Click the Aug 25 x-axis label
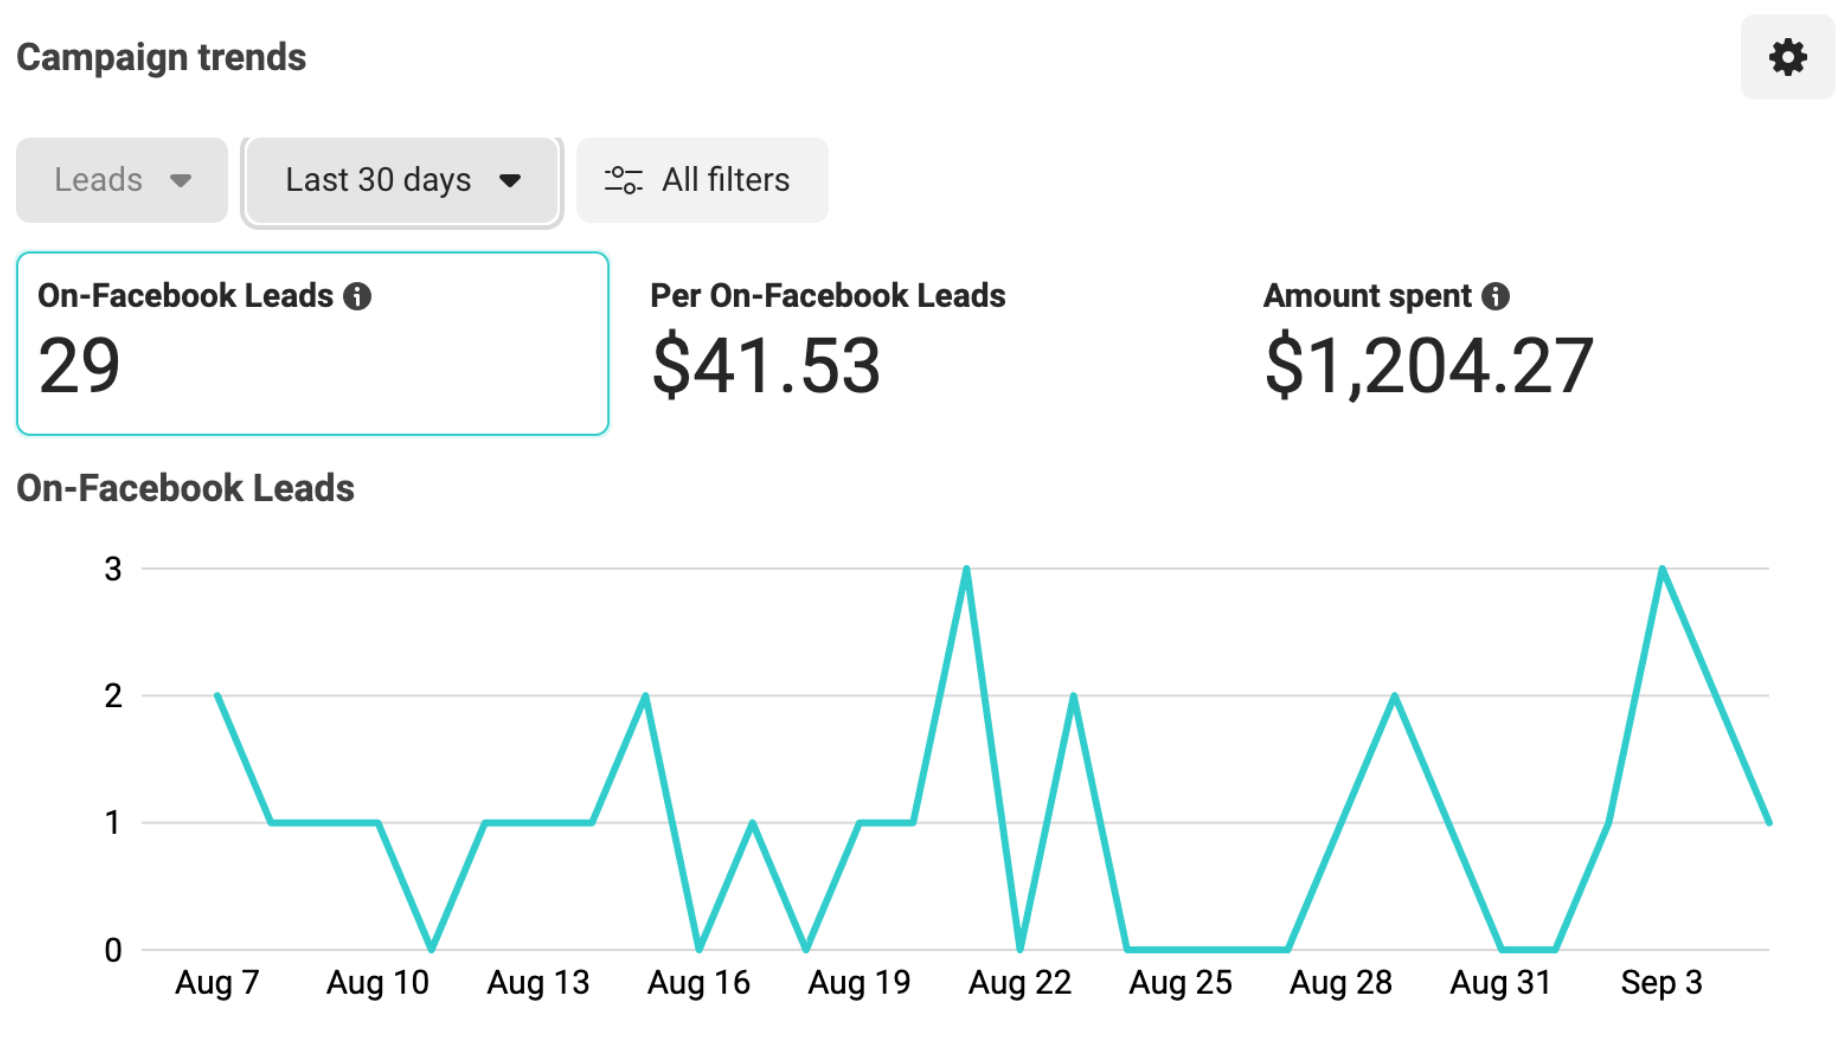Viewport: 1848px width, 1054px height. click(1180, 983)
